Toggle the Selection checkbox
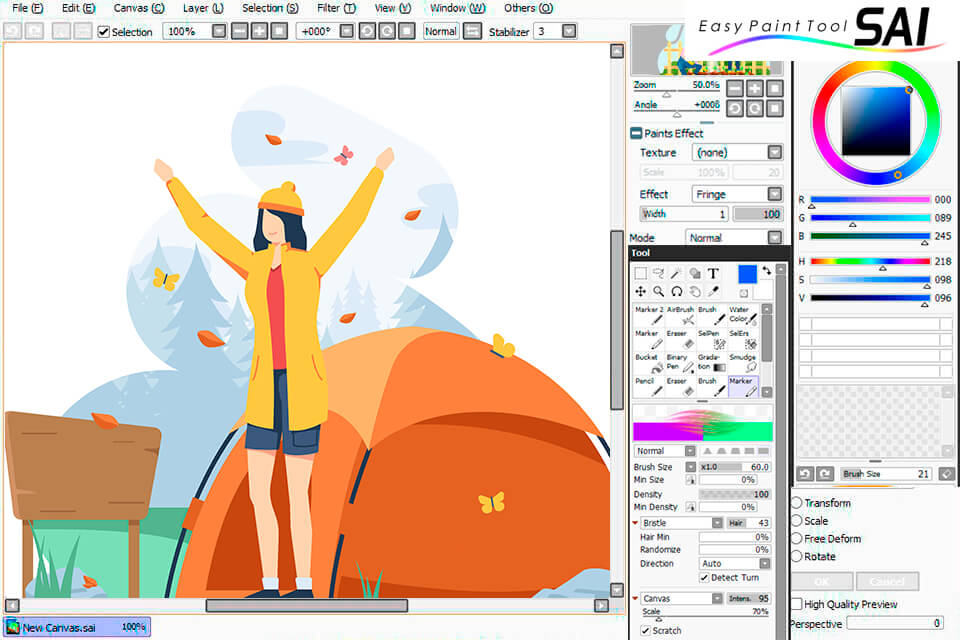960x640 pixels. 103,32
